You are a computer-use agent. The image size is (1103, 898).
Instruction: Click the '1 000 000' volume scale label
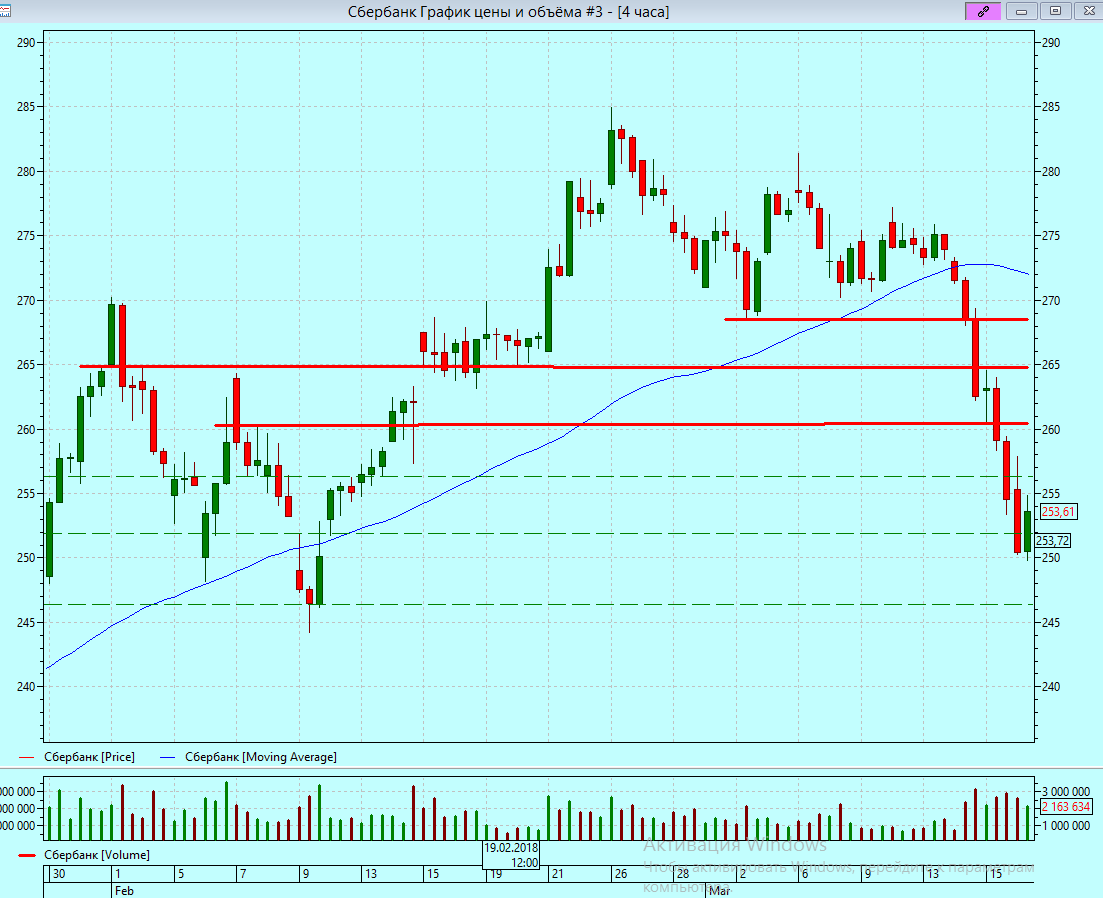pyautogui.click(x=1066, y=826)
